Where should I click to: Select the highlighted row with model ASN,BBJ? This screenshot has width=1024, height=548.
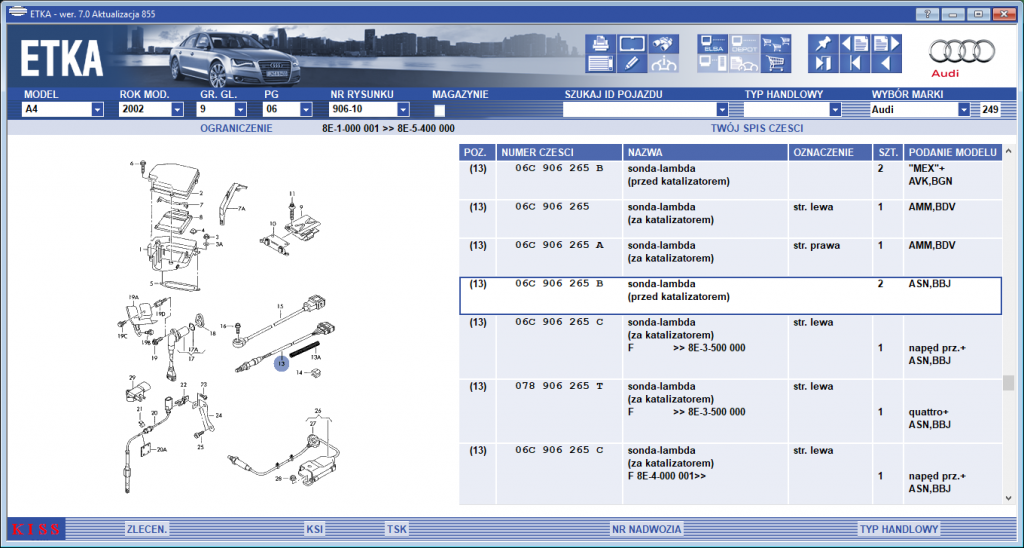coord(730,296)
